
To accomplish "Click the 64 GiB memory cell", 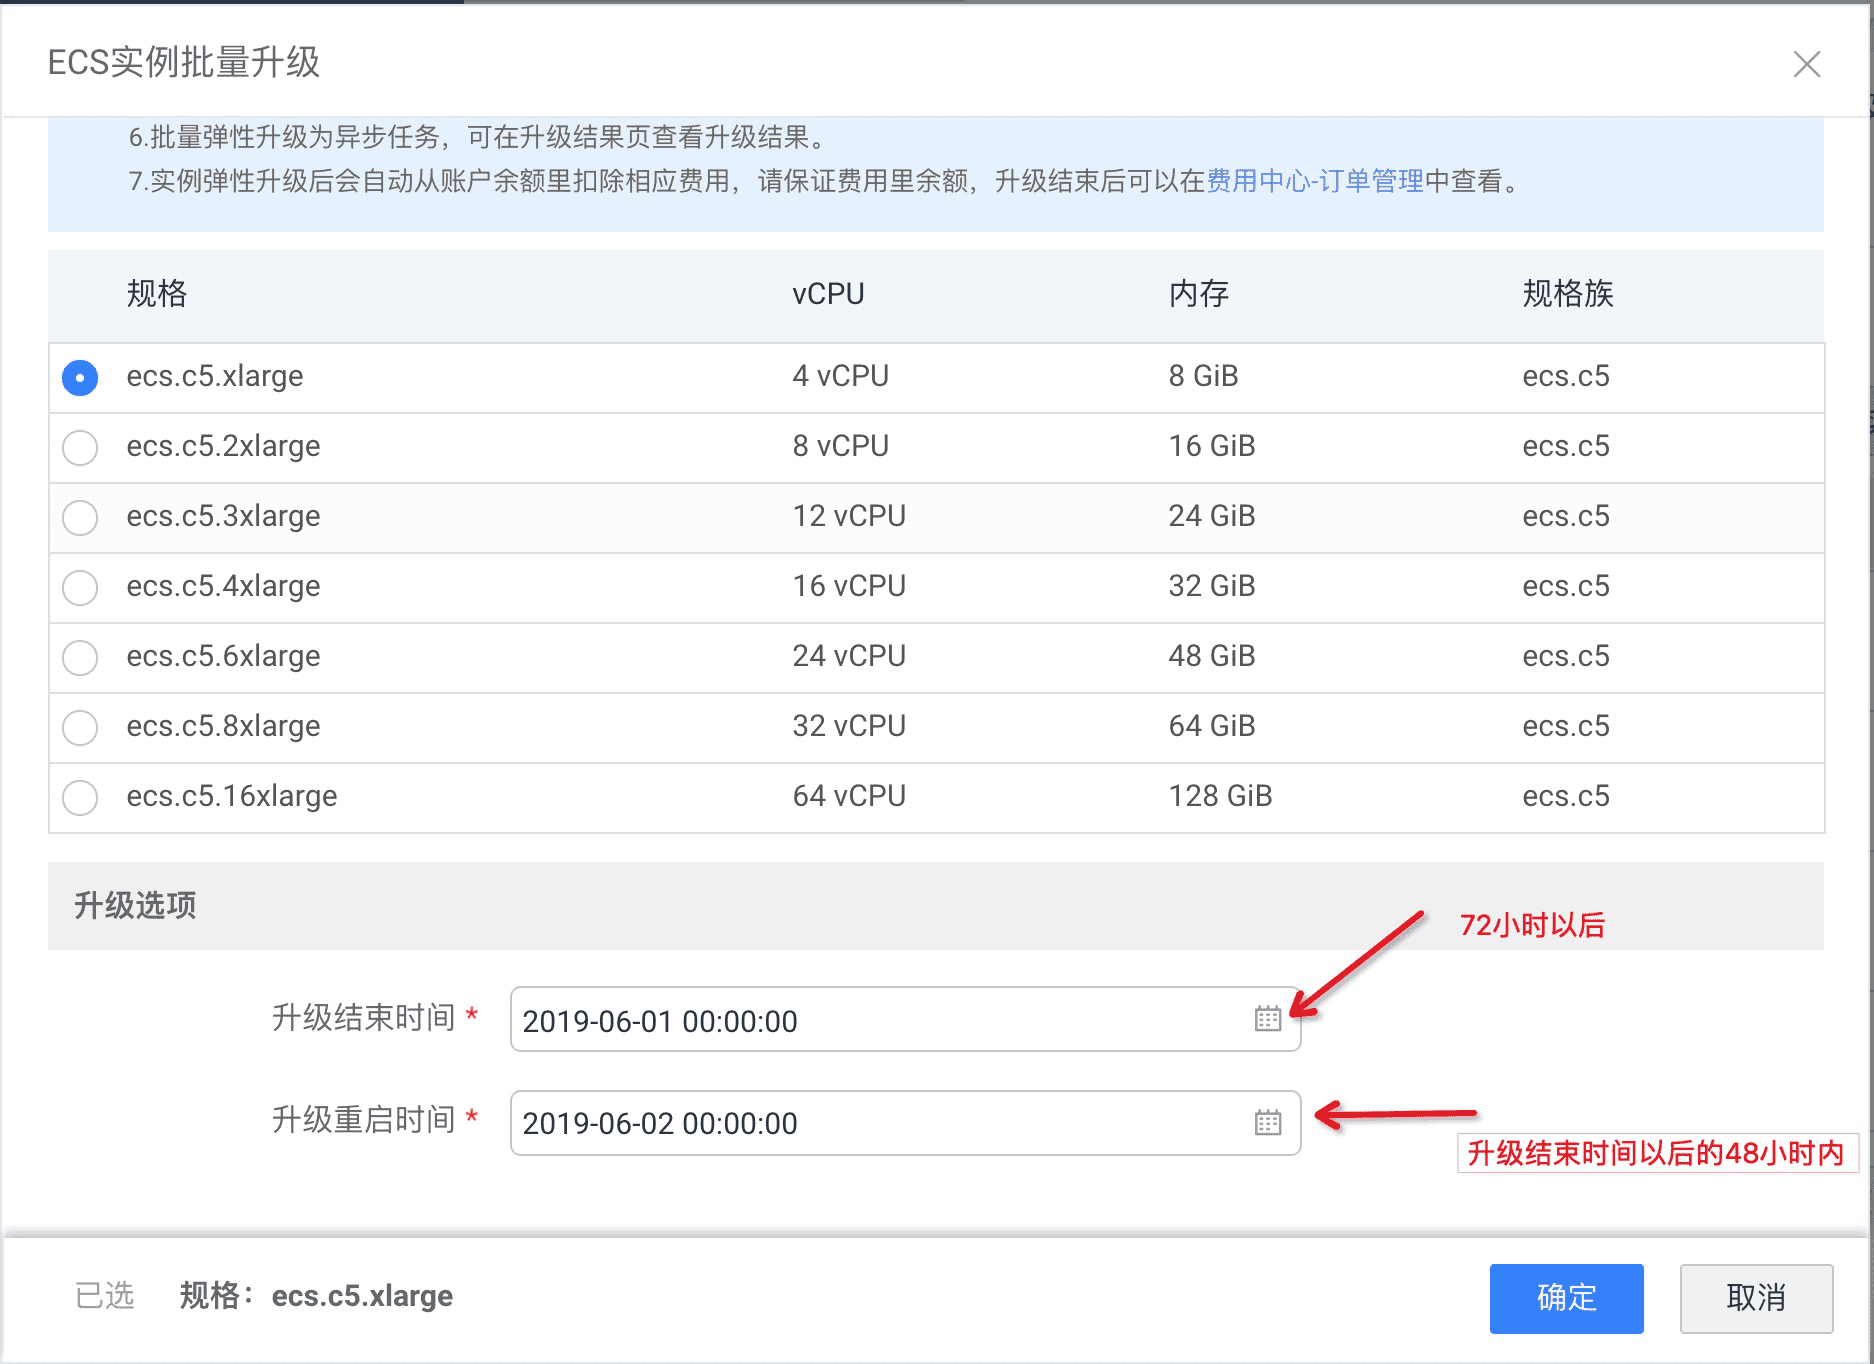I will tap(1211, 726).
